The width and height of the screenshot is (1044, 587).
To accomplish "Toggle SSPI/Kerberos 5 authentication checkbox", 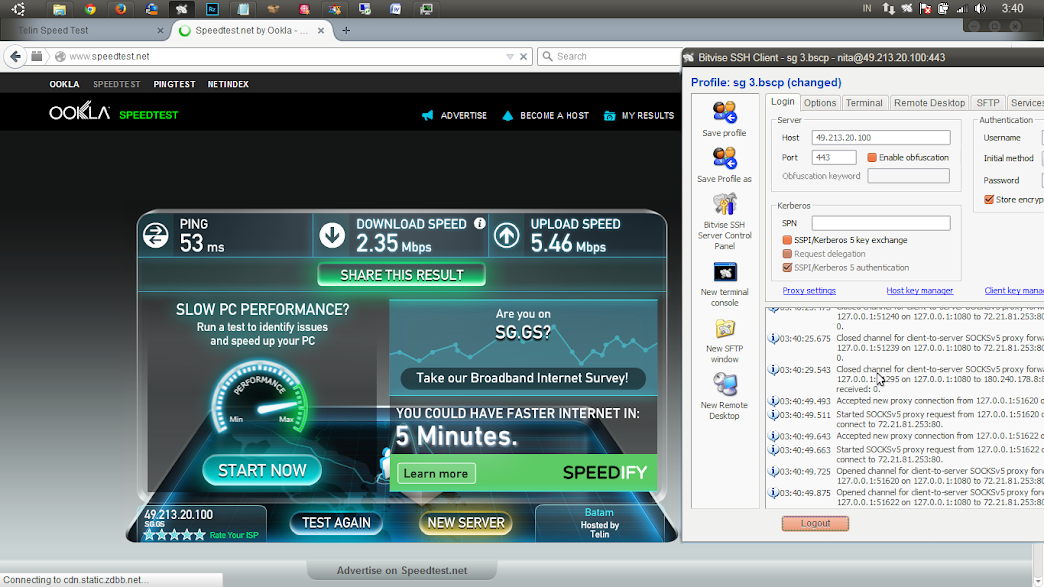I will tap(787, 268).
